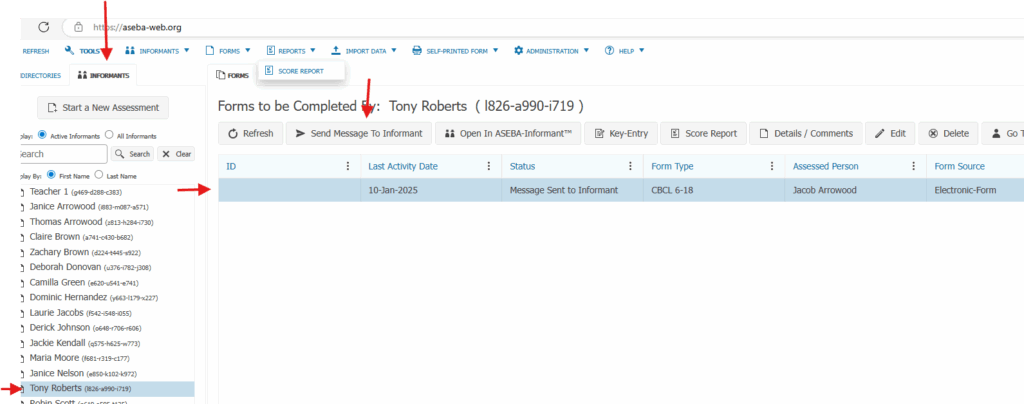Click Send Message To Informant button
The image size is (1024, 404).
coord(359,133)
